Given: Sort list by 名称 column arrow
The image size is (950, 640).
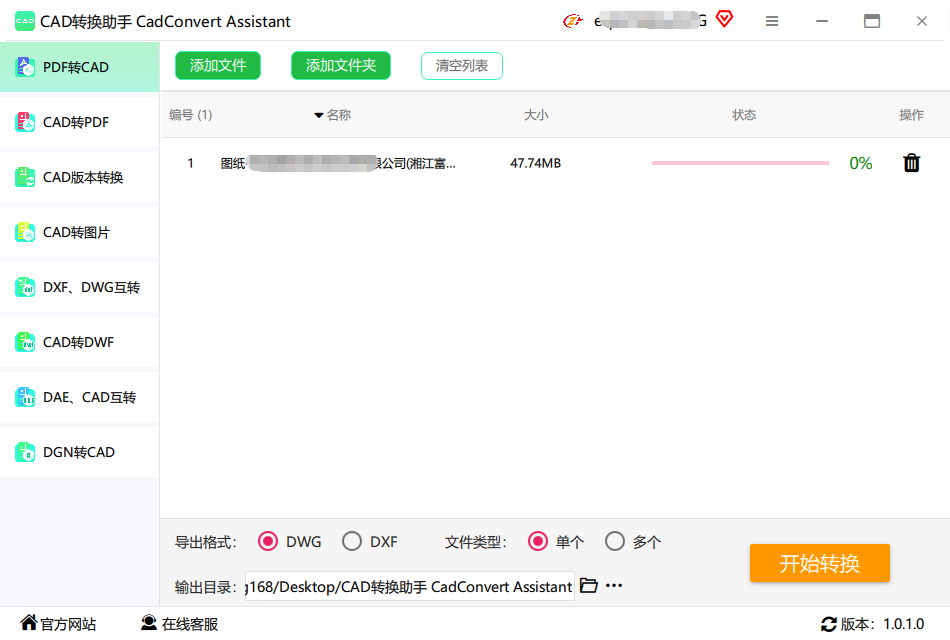Looking at the screenshot, I should [x=319, y=116].
